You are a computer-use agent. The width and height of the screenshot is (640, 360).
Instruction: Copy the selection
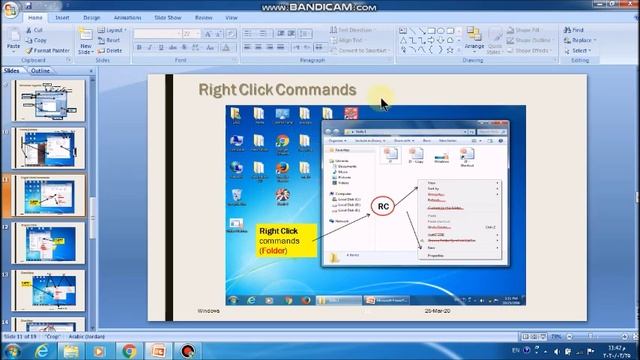[36, 40]
